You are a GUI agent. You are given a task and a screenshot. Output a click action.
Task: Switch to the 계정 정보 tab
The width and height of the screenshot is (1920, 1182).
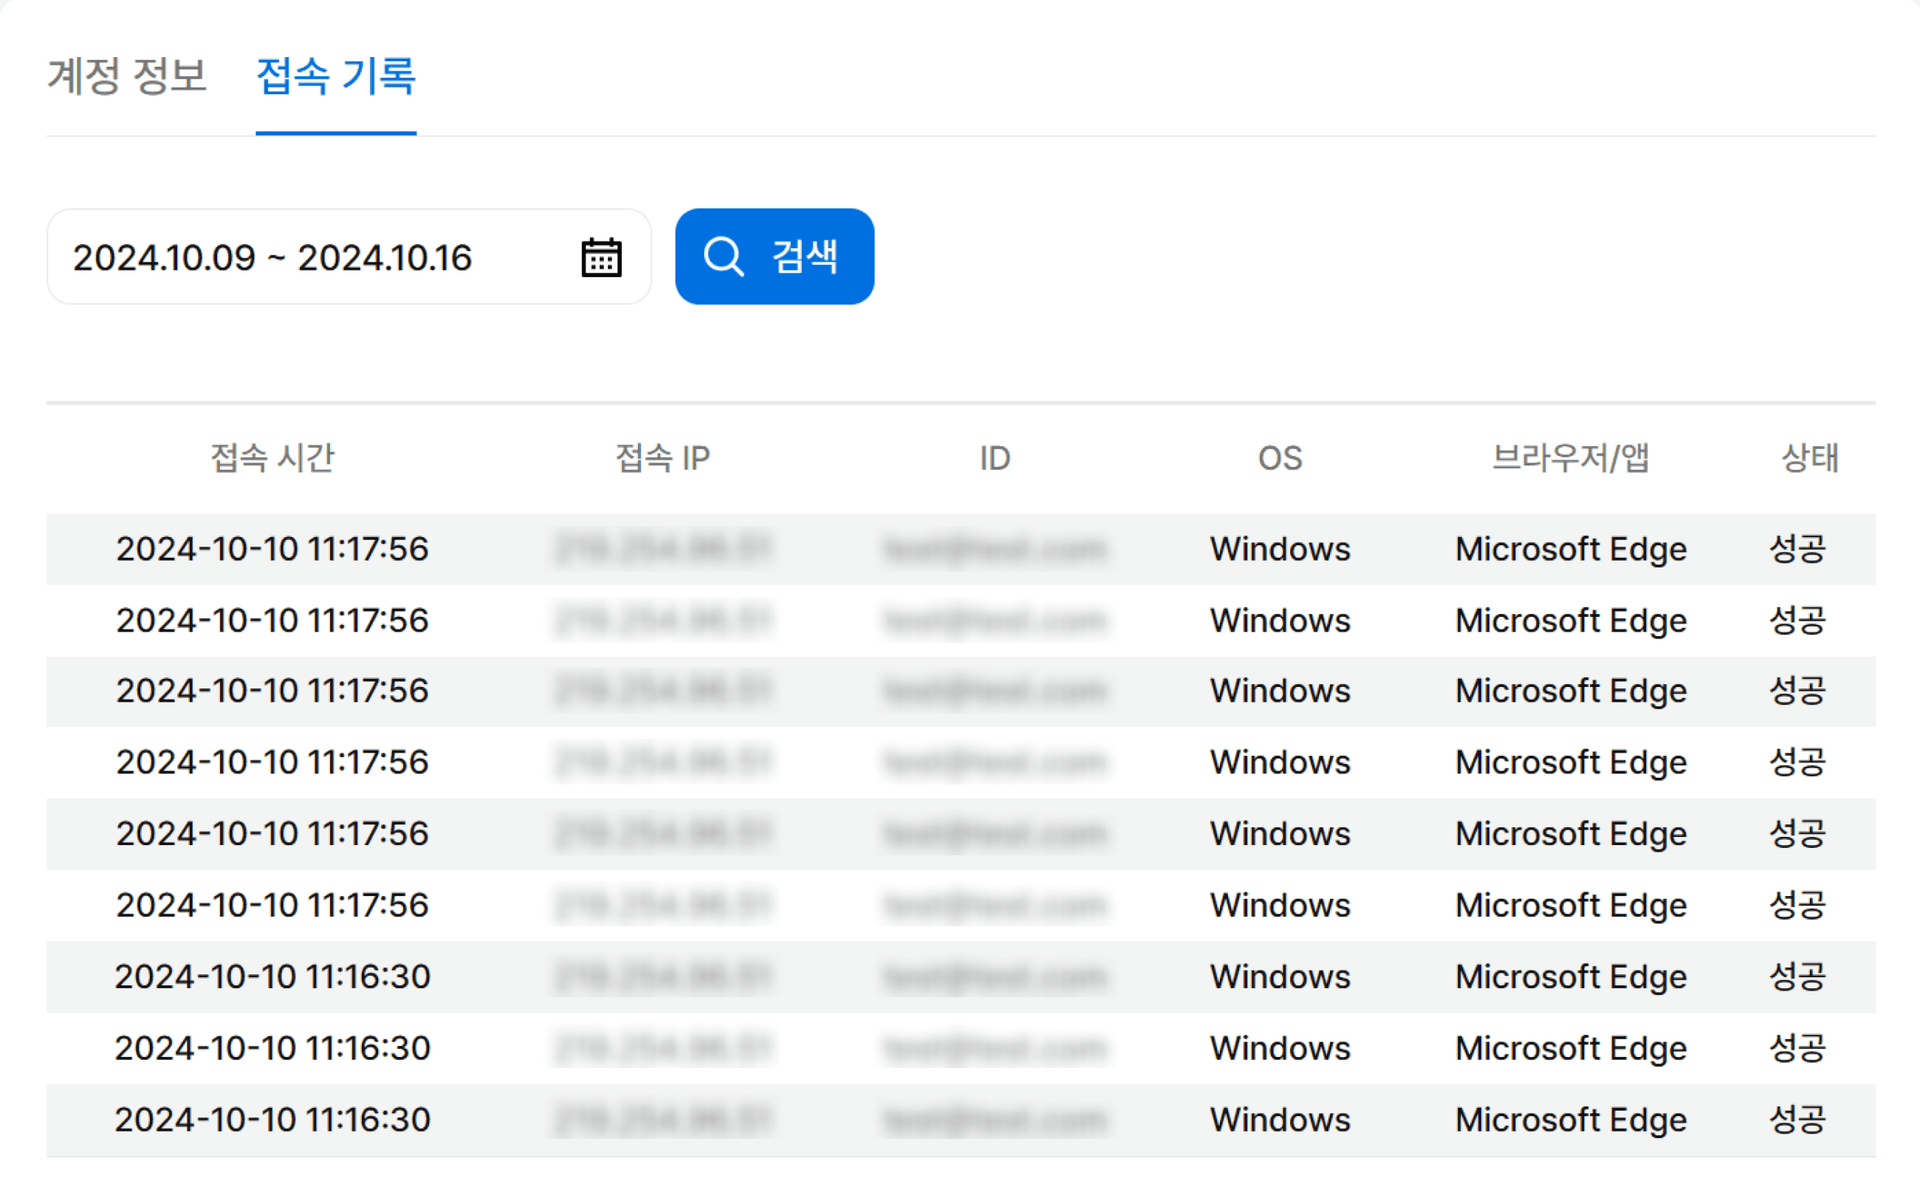tap(127, 76)
